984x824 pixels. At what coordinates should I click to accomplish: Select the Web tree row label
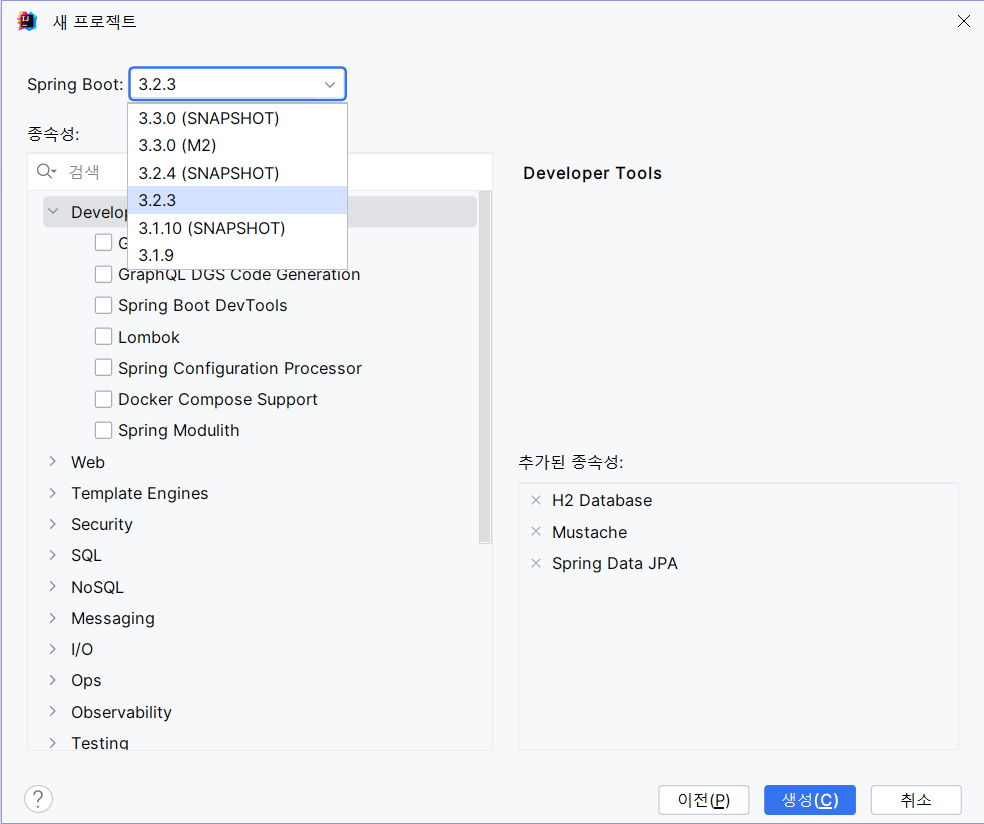click(x=88, y=462)
